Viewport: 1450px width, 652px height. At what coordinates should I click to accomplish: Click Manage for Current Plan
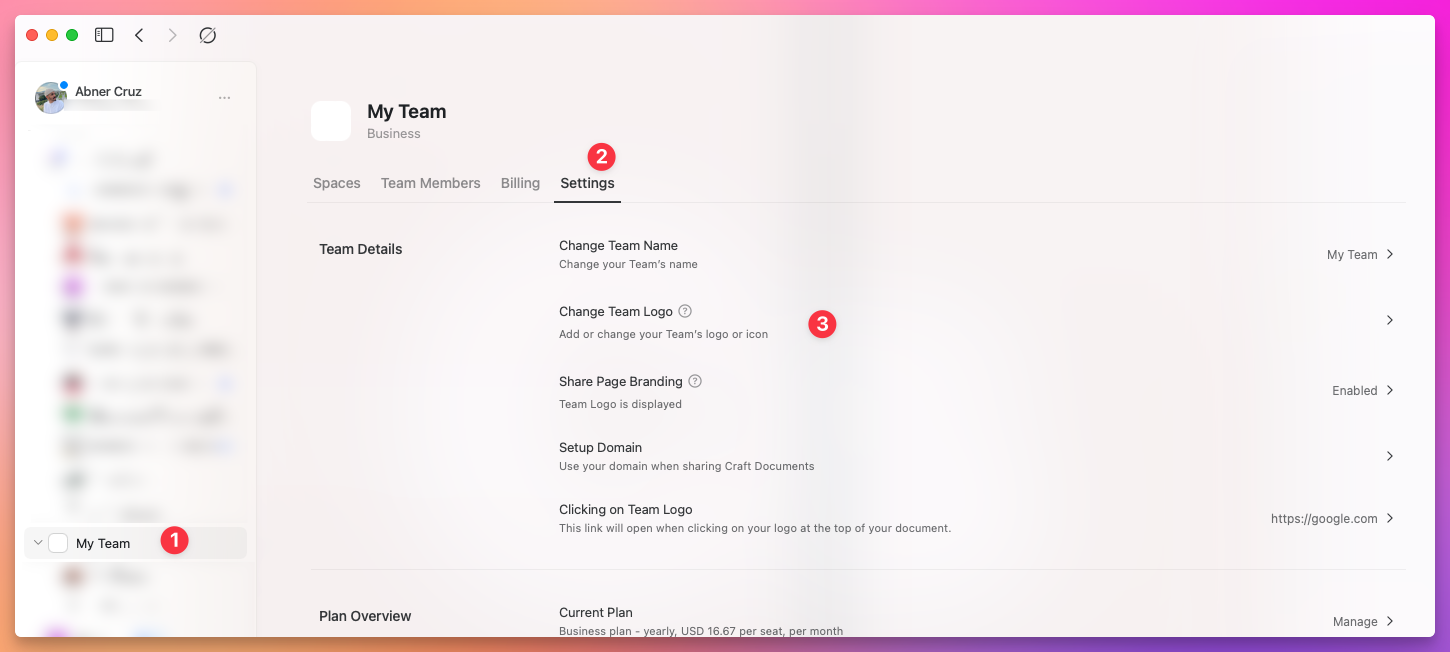tap(1355, 622)
